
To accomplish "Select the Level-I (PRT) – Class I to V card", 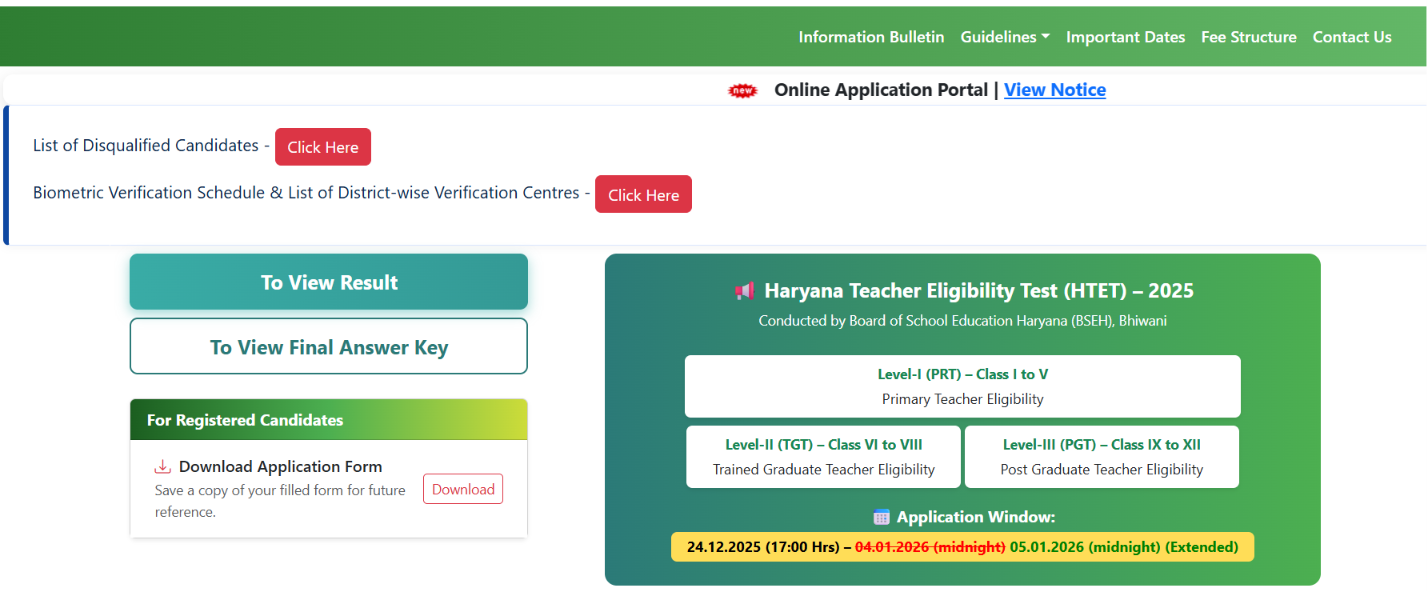I will (963, 386).
